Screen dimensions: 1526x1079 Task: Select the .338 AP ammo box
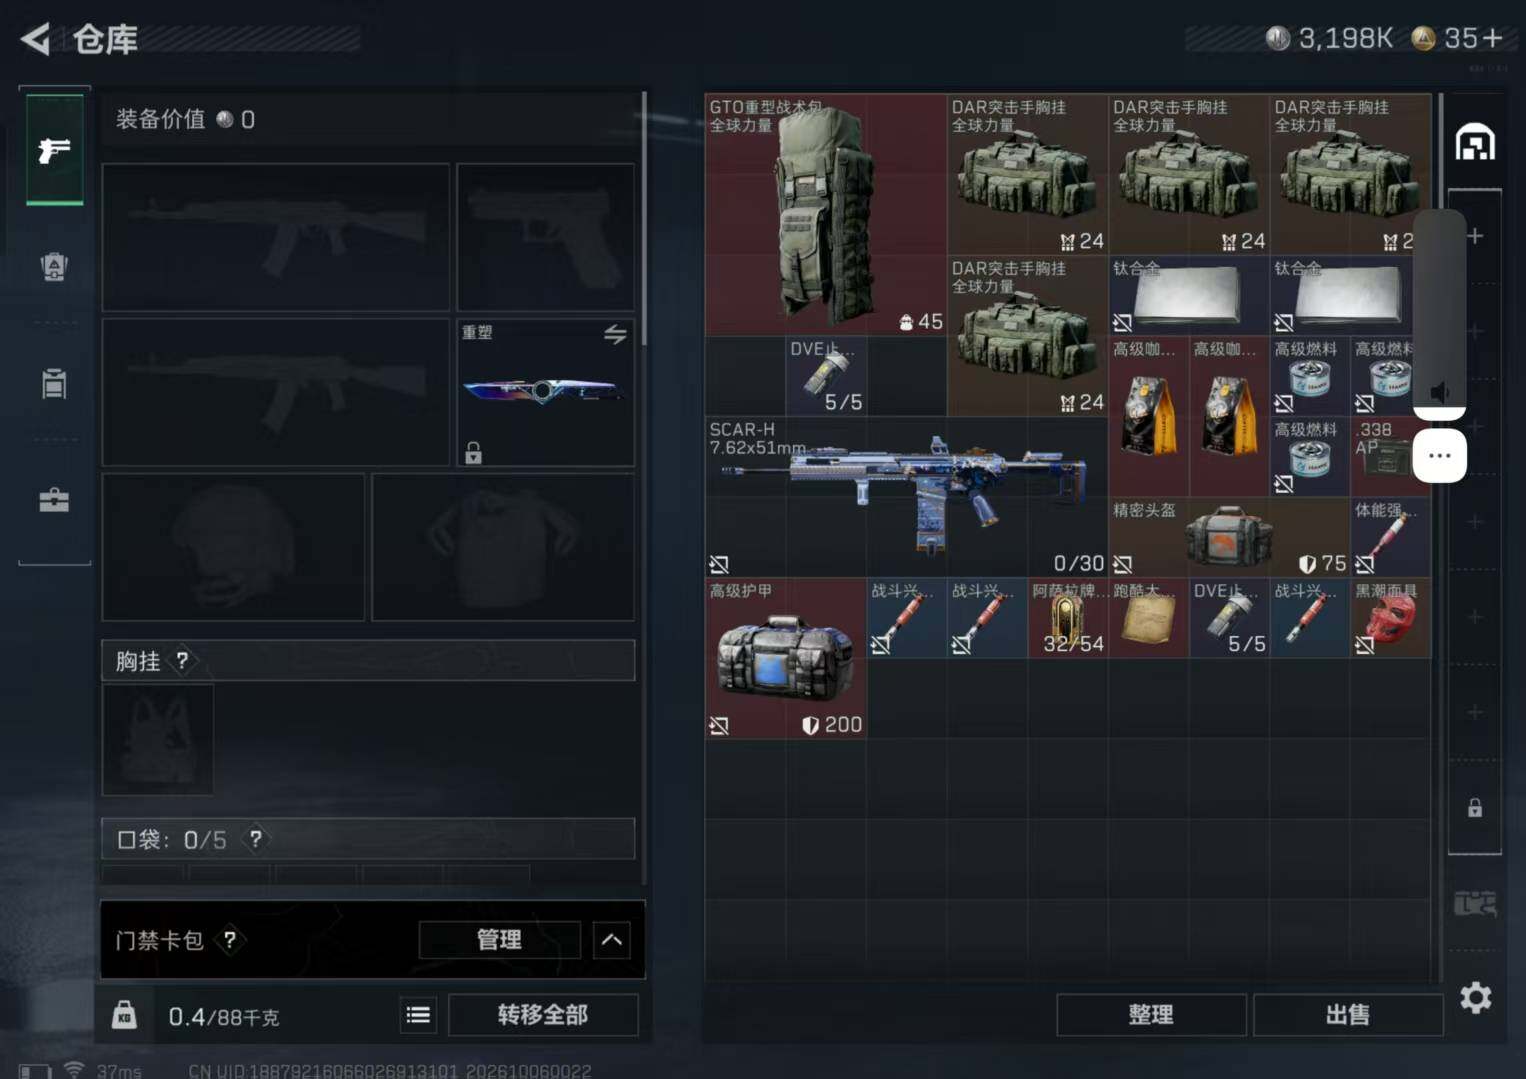[1382, 457]
